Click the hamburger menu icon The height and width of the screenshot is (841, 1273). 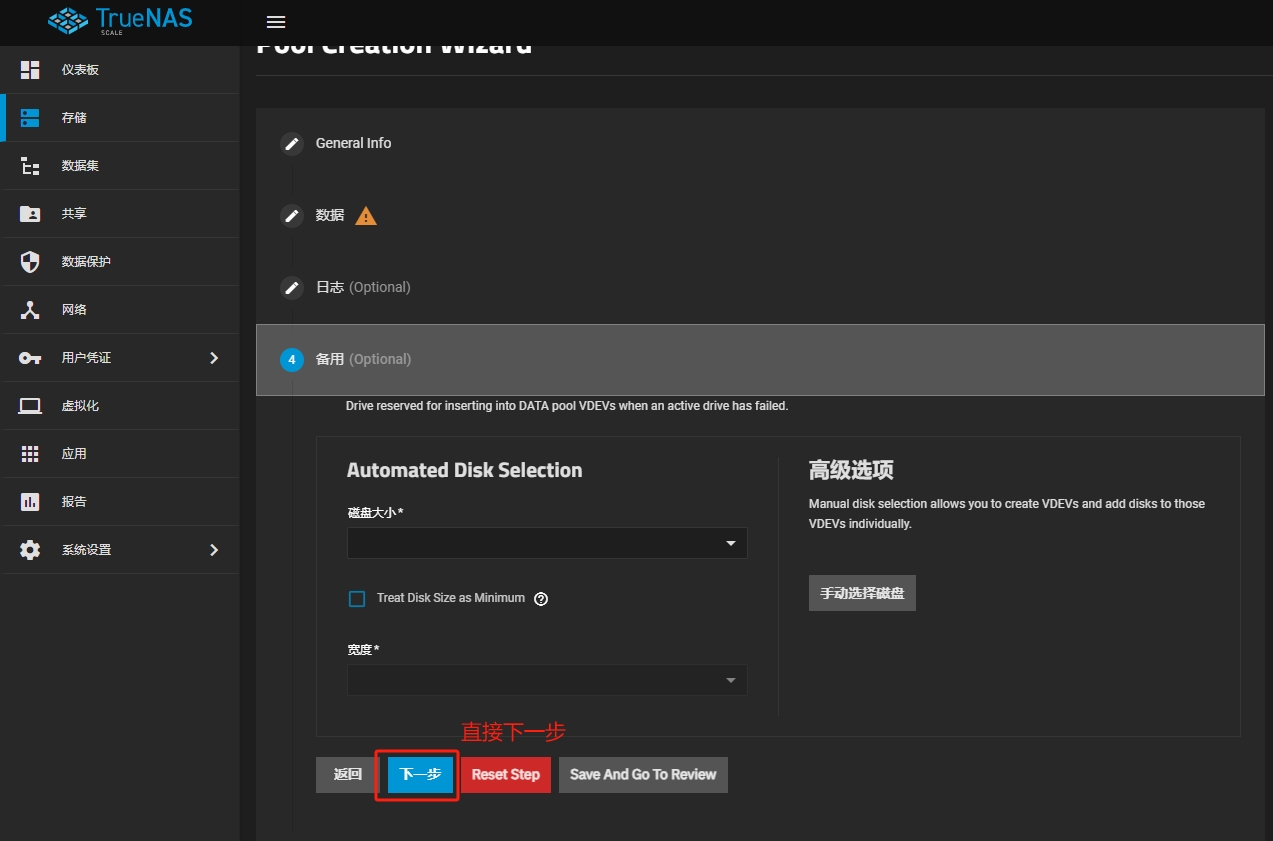pyautogui.click(x=276, y=22)
